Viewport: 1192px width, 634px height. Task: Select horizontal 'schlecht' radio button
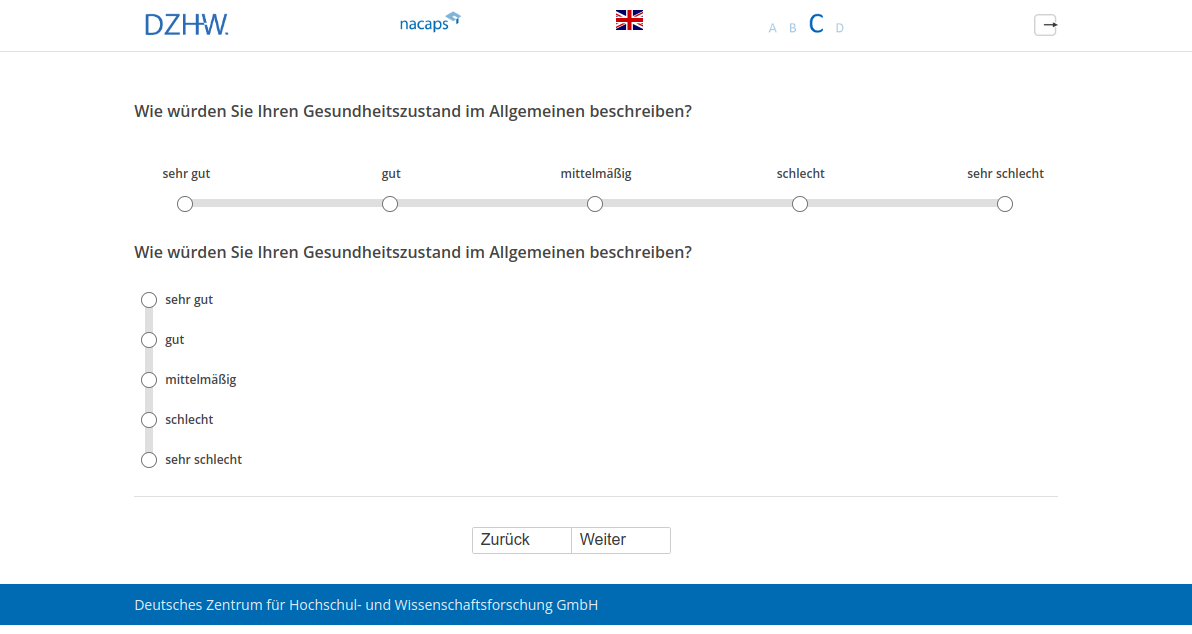[x=800, y=204]
